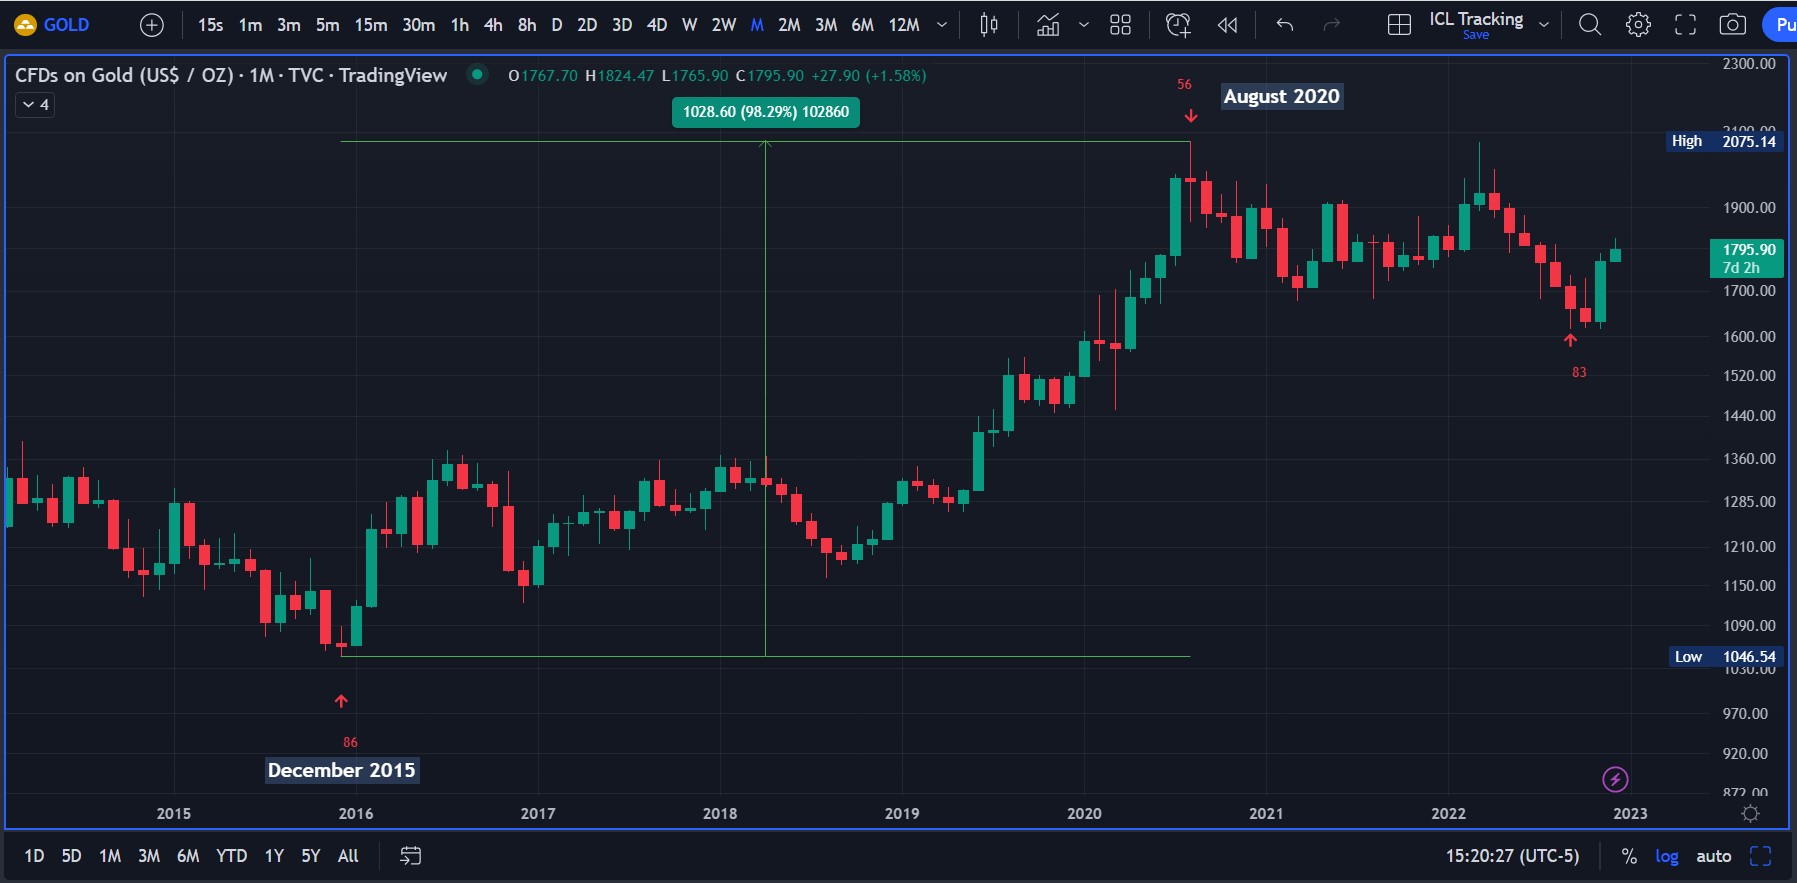Expand the indicators favorites dropdown arrow
The image size is (1797, 883).
coord(1084,25)
